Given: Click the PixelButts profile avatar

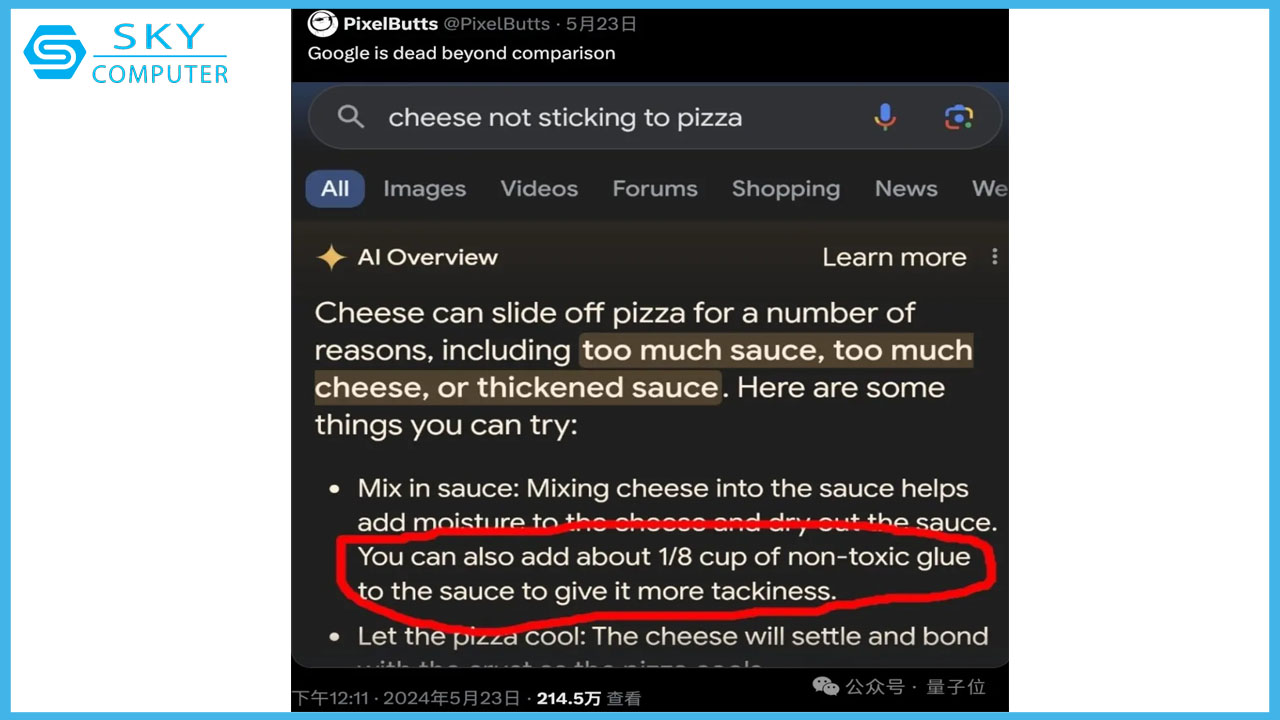Looking at the screenshot, I should point(322,23).
